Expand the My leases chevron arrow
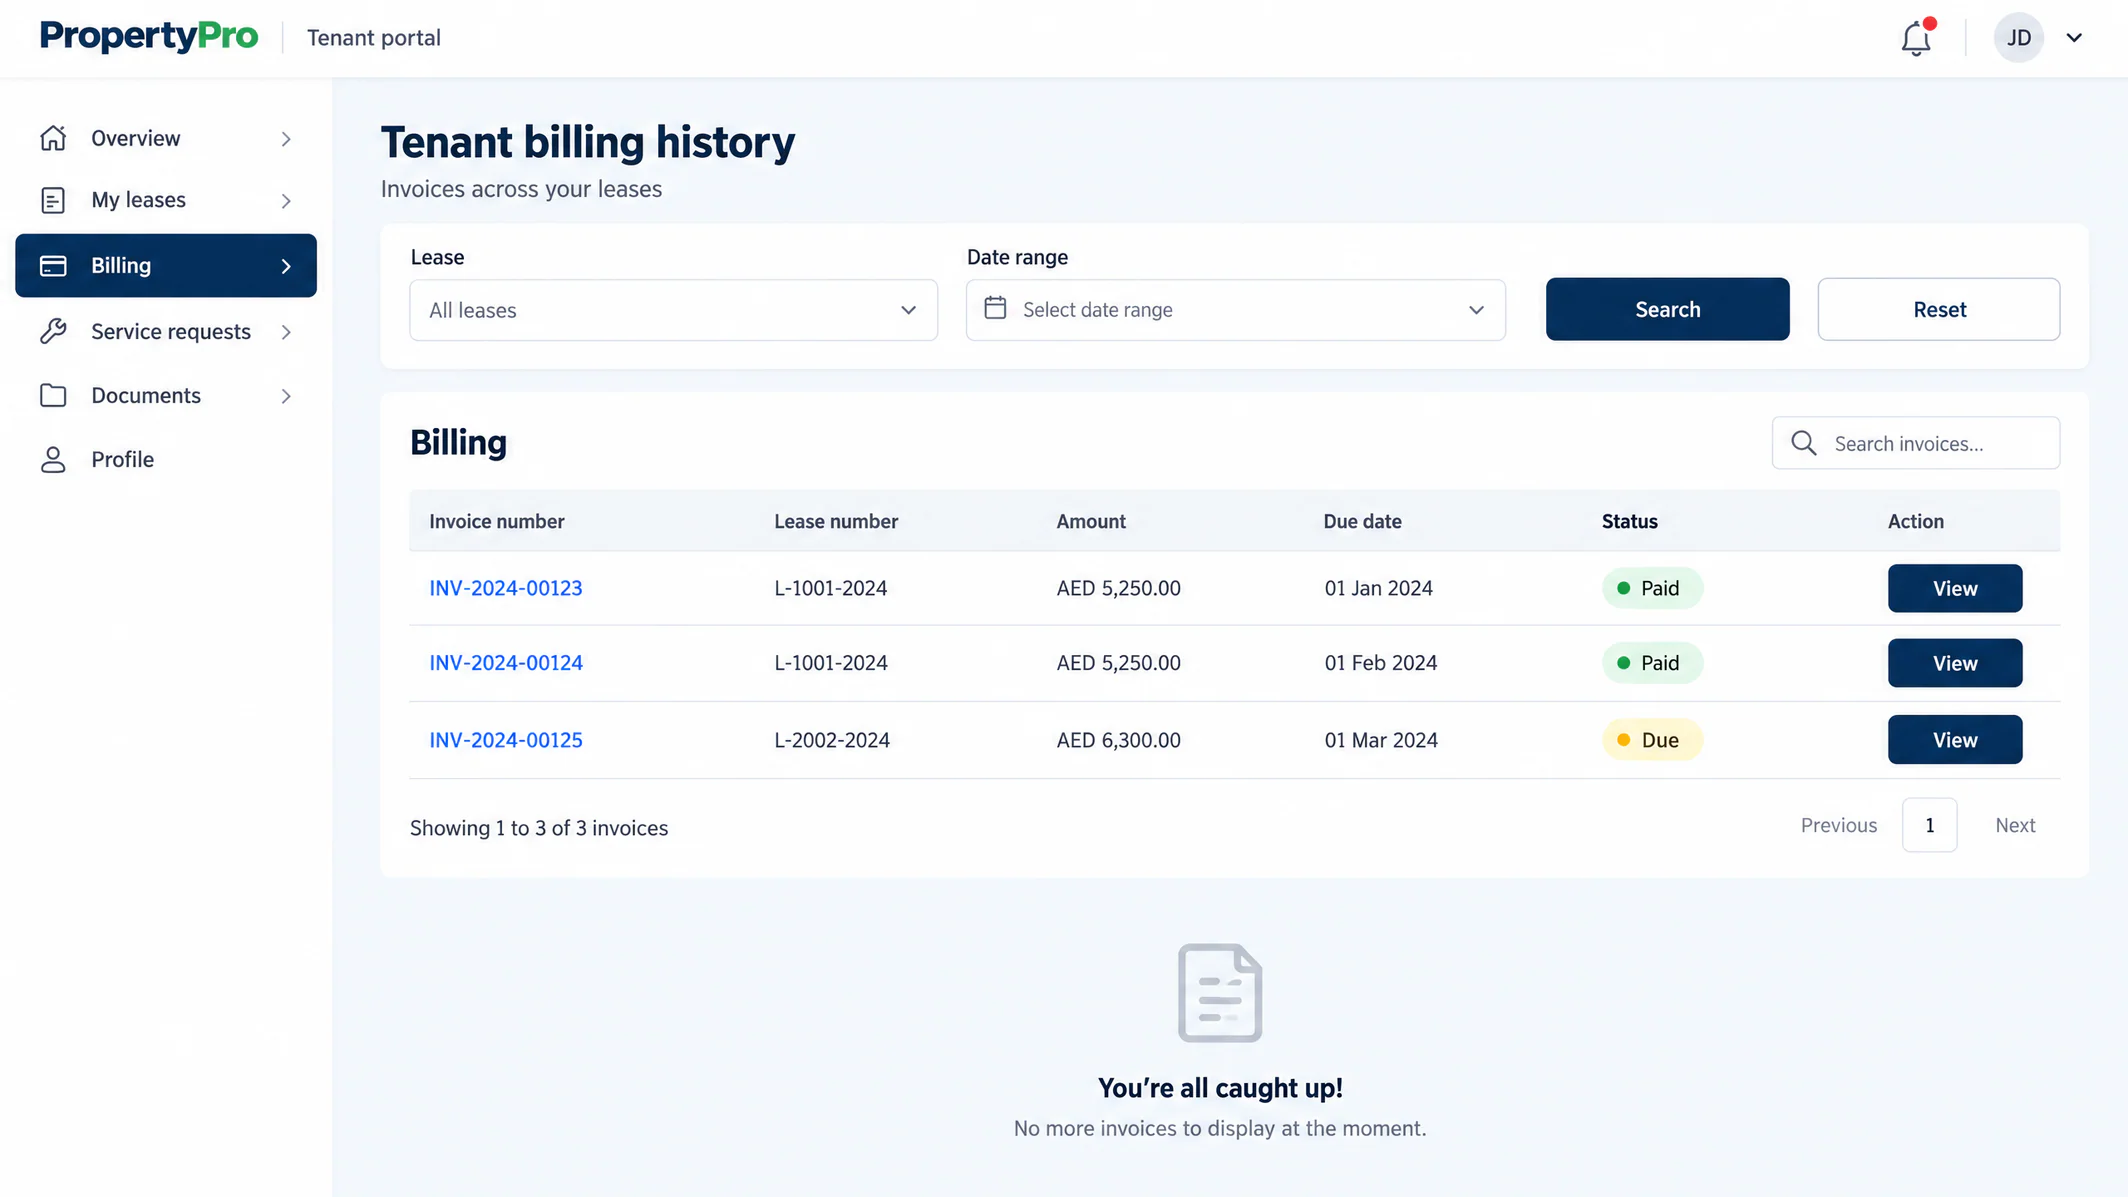Image resolution: width=2128 pixels, height=1197 pixels. pyautogui.click(x=286, y=201)
